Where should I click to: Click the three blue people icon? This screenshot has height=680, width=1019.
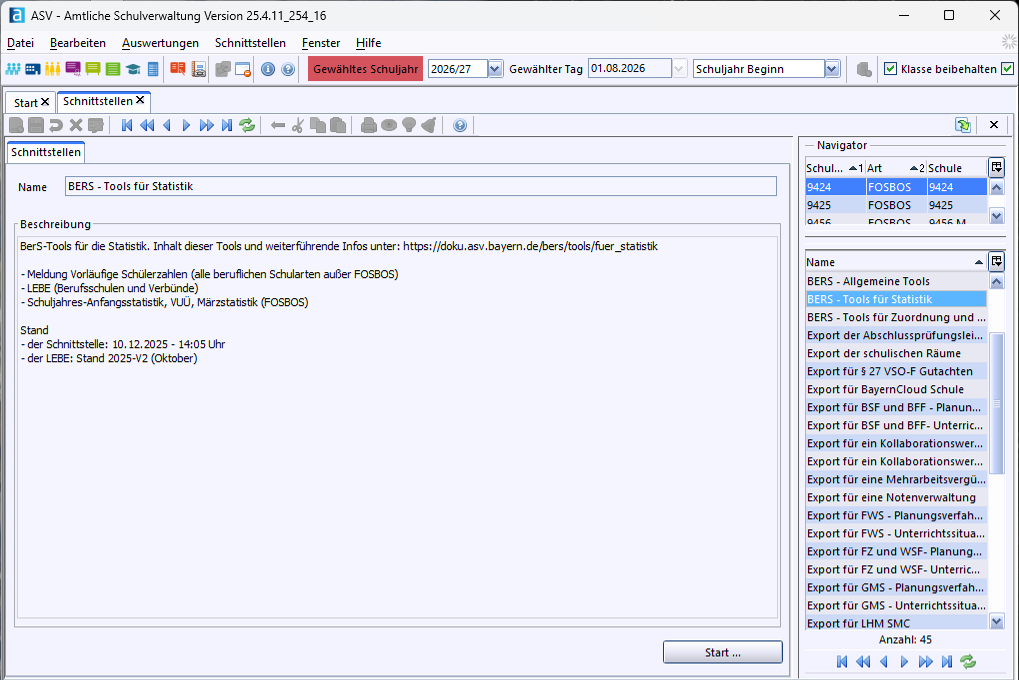click(13, 69)
